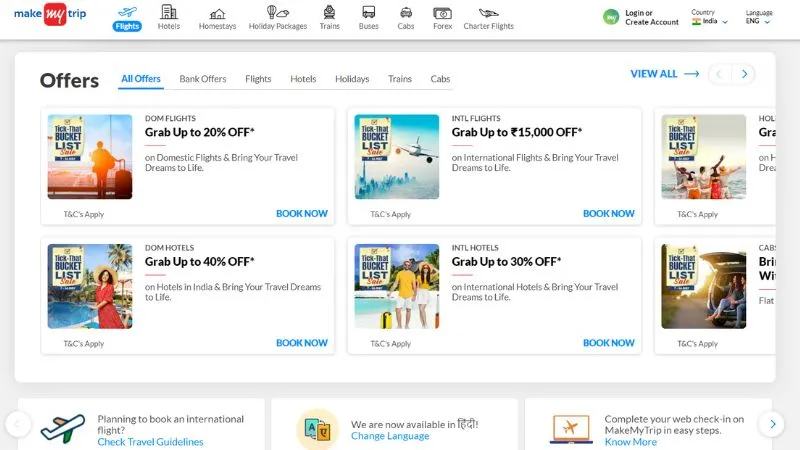800x450 pixels.
Task: Click 'Grab Up to 30% OFF*' heading
Action: click(x=506, y=262)
